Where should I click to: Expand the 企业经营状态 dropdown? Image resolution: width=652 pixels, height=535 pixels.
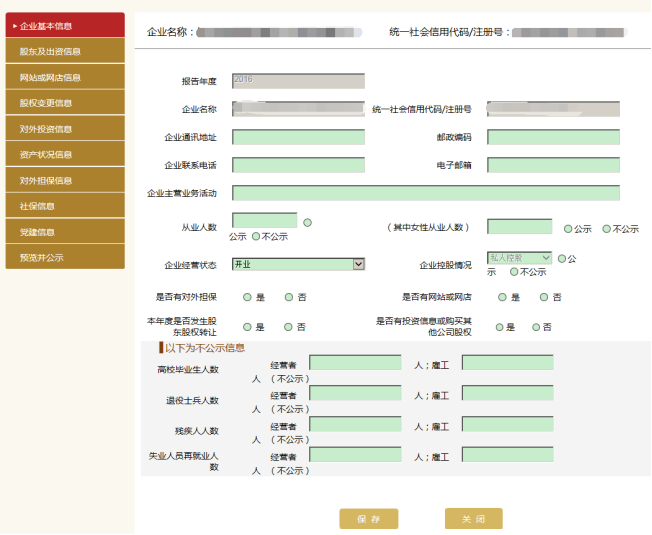[x=298, y=264]
